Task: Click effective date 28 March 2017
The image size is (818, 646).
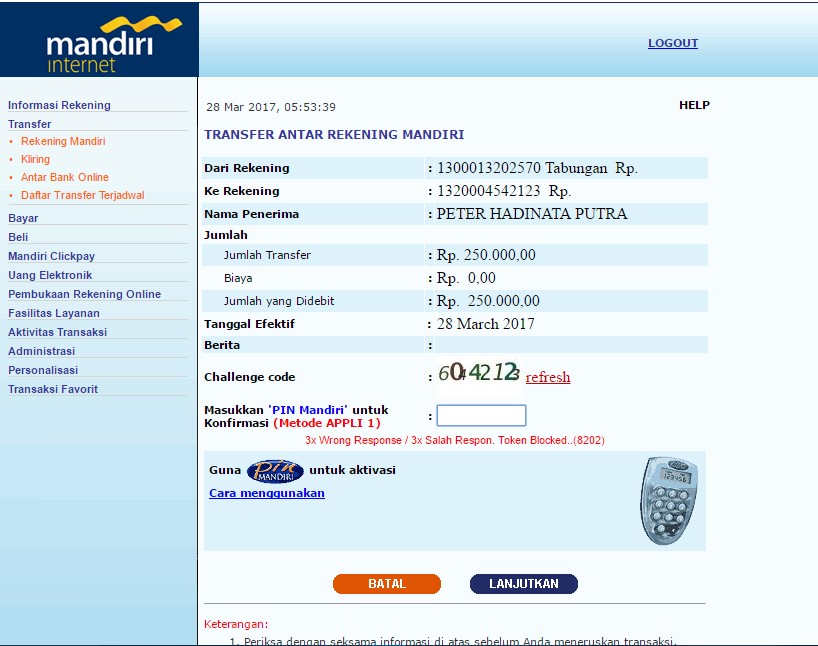Action: point(486,324)
